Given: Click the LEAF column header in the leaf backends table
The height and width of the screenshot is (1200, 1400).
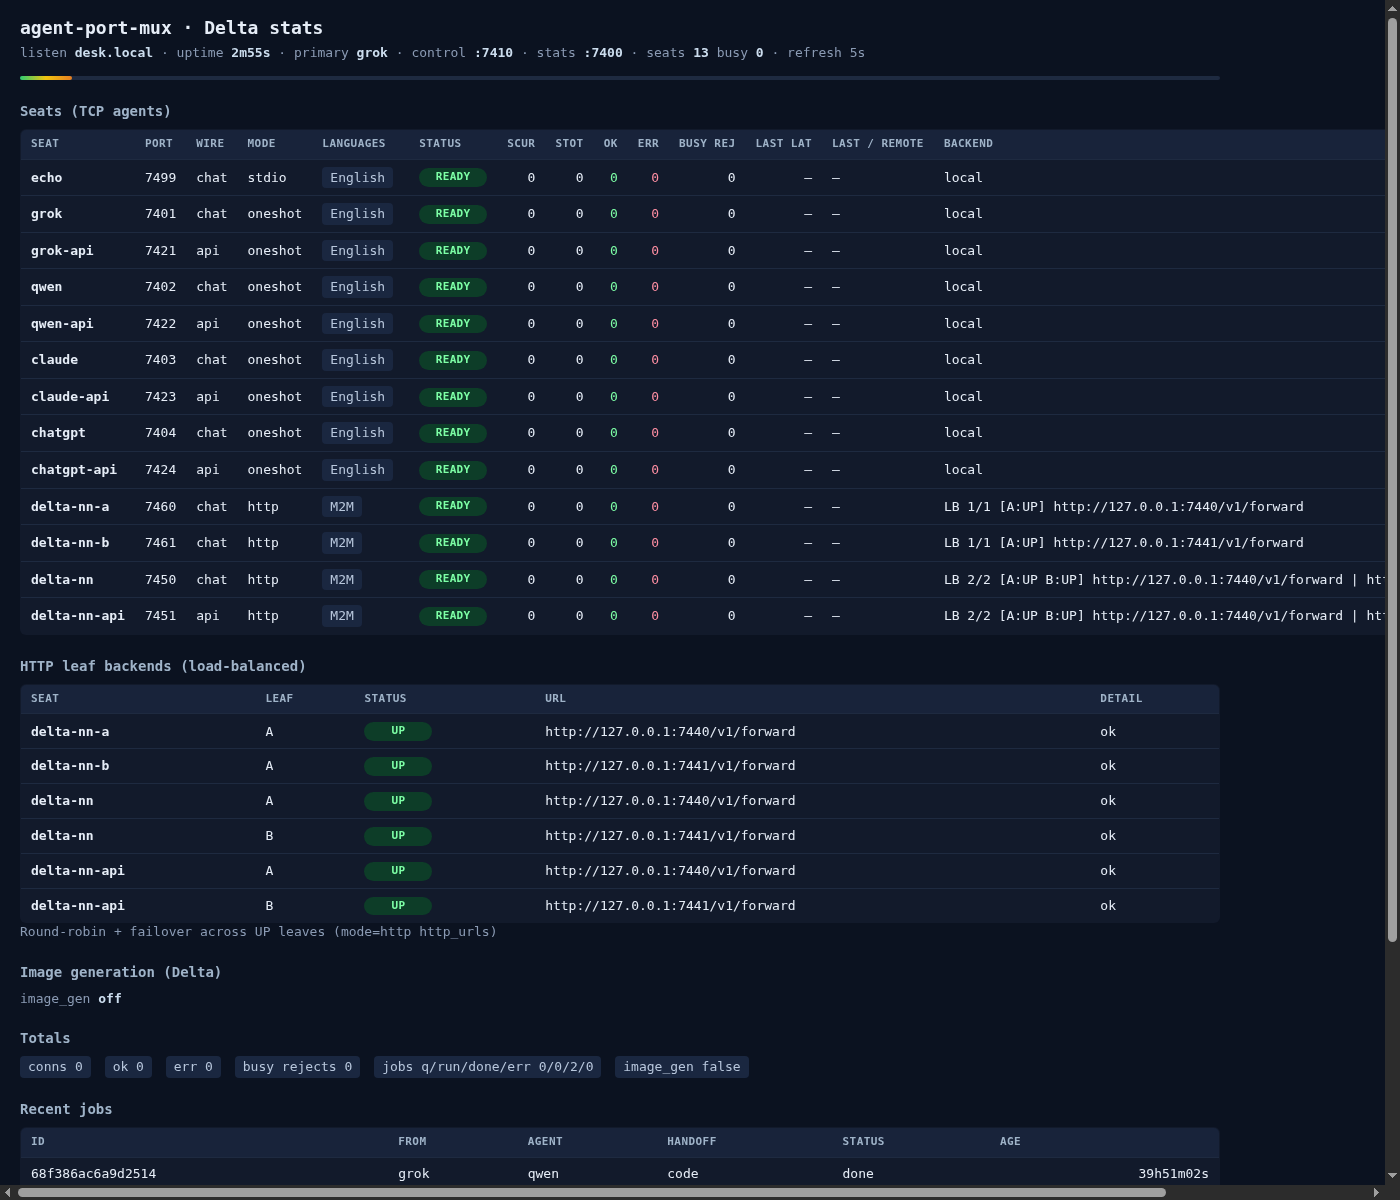Looking at the screenshot, I should tap(279, 698).
